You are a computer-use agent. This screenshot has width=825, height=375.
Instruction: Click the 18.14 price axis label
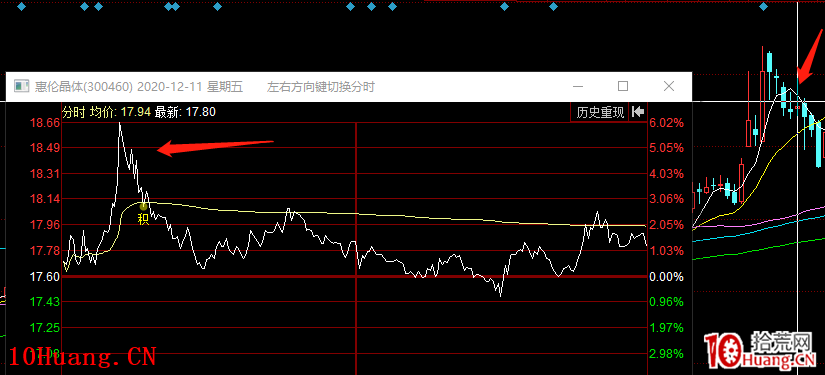click(x=46, y=199)
